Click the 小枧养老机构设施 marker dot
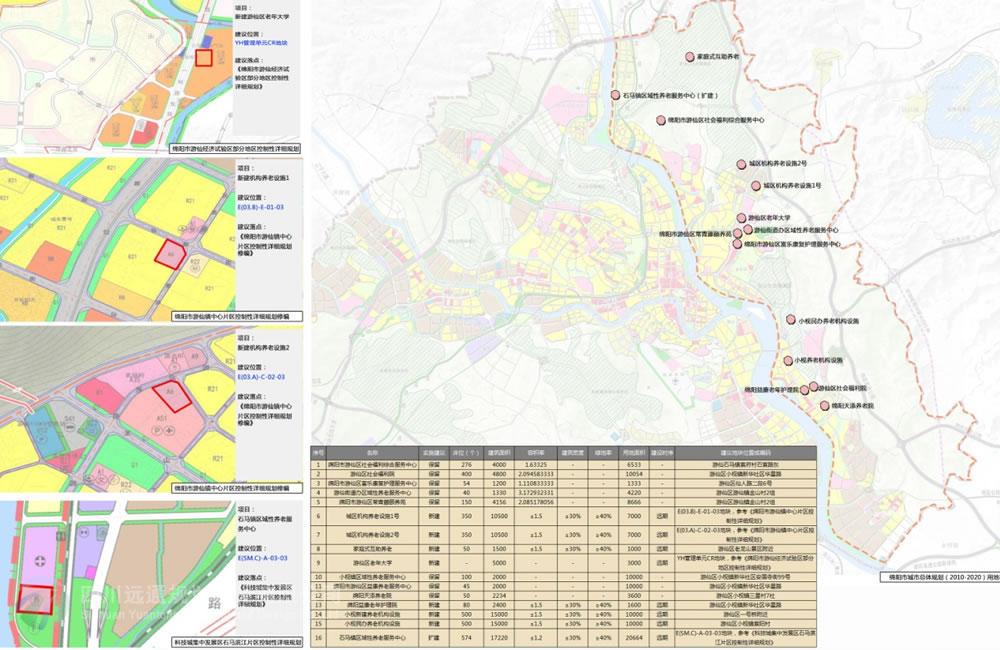 (x=787, y=360)
